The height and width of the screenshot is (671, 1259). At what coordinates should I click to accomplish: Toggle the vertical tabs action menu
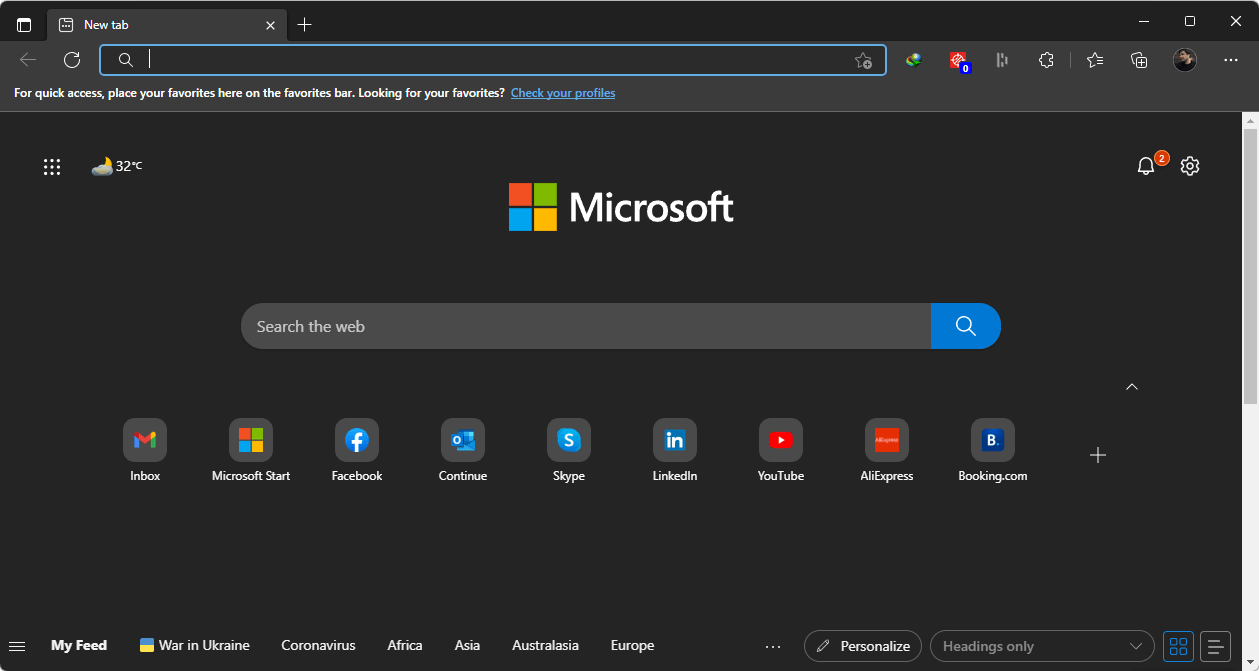point(24,25)
